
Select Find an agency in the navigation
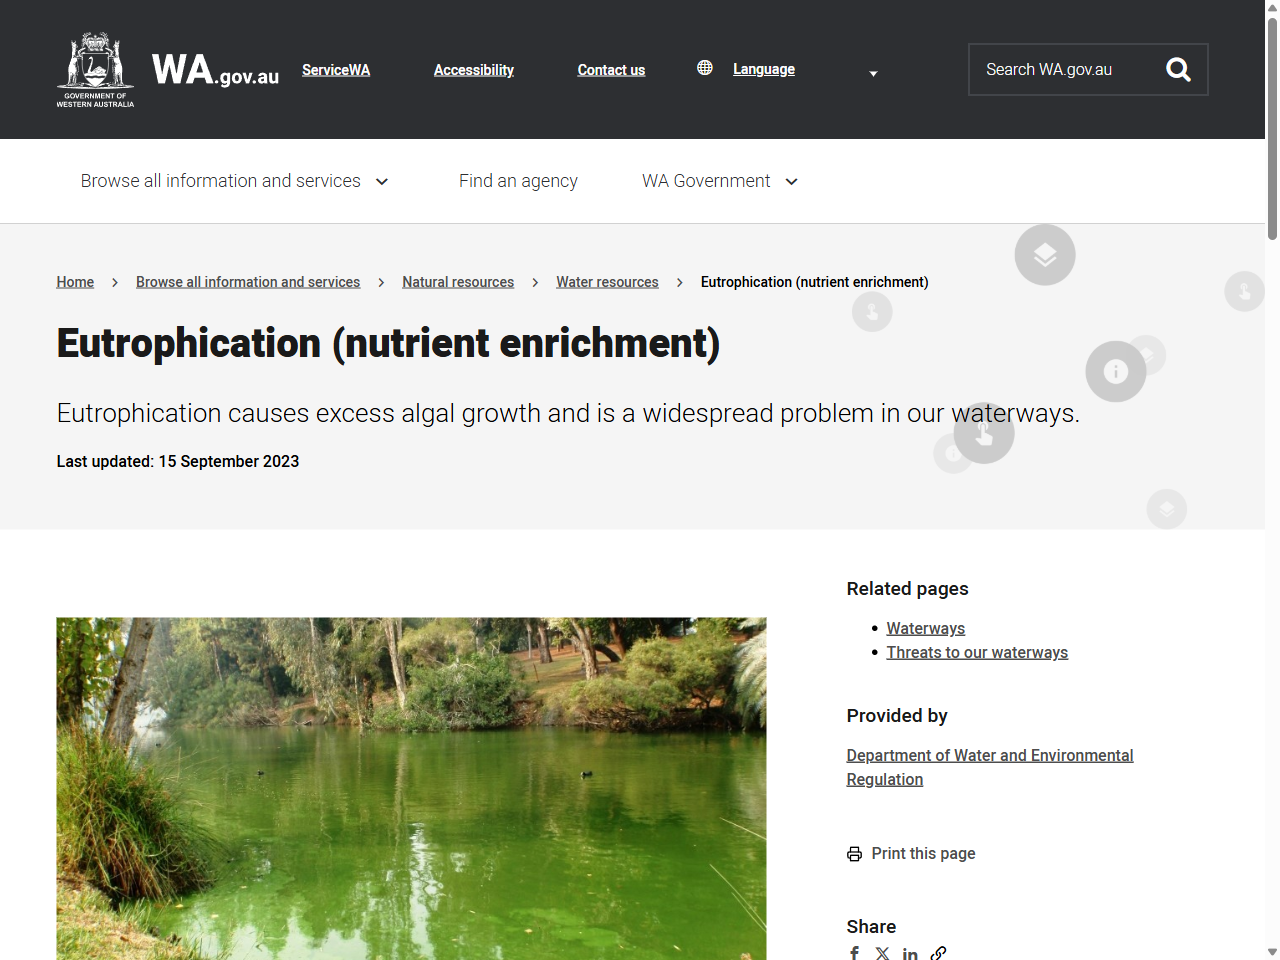pos(518,181)
